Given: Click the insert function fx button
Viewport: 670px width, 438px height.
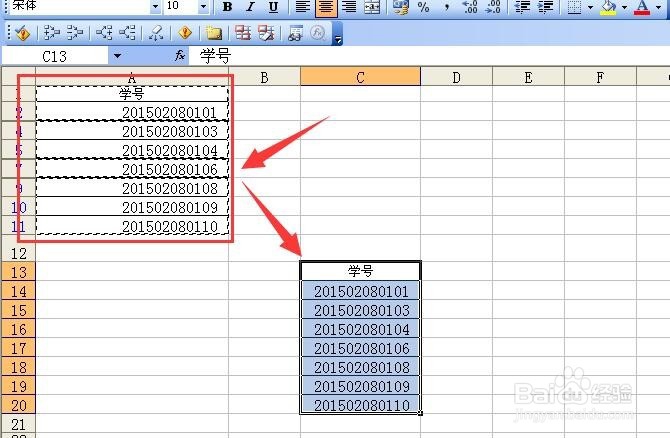Looking at the screenshot, I should [x=180, y=56].
